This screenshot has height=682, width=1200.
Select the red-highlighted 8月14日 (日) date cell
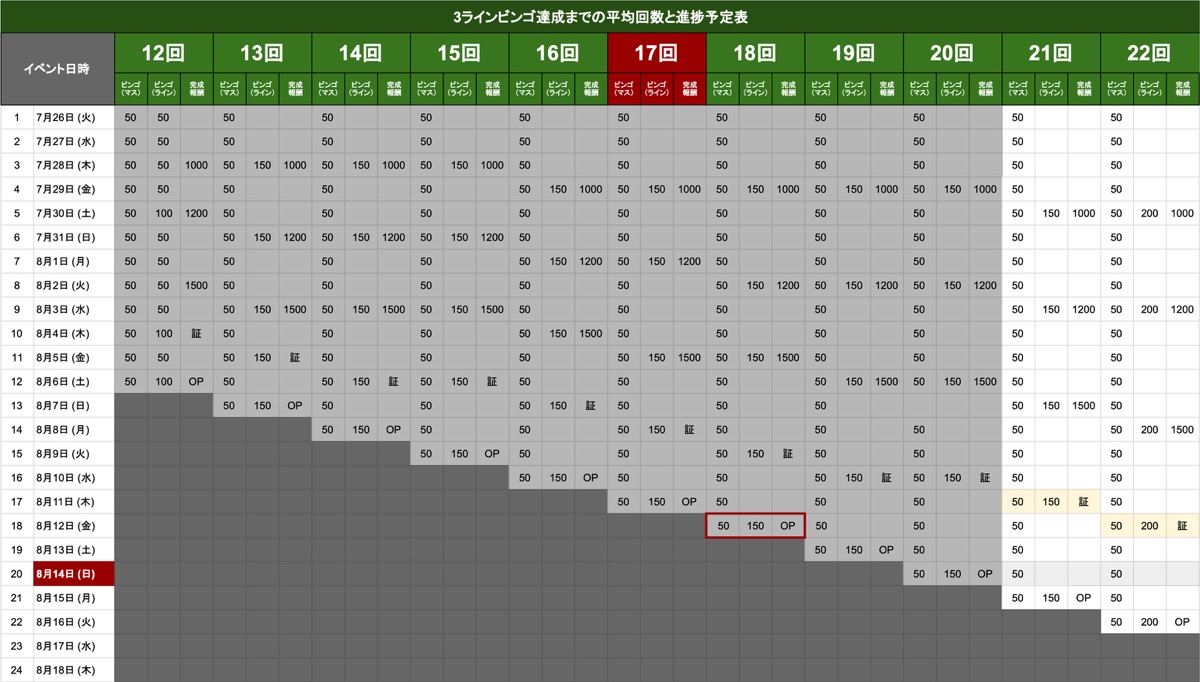pyautogui.click(x=74, y=574)
